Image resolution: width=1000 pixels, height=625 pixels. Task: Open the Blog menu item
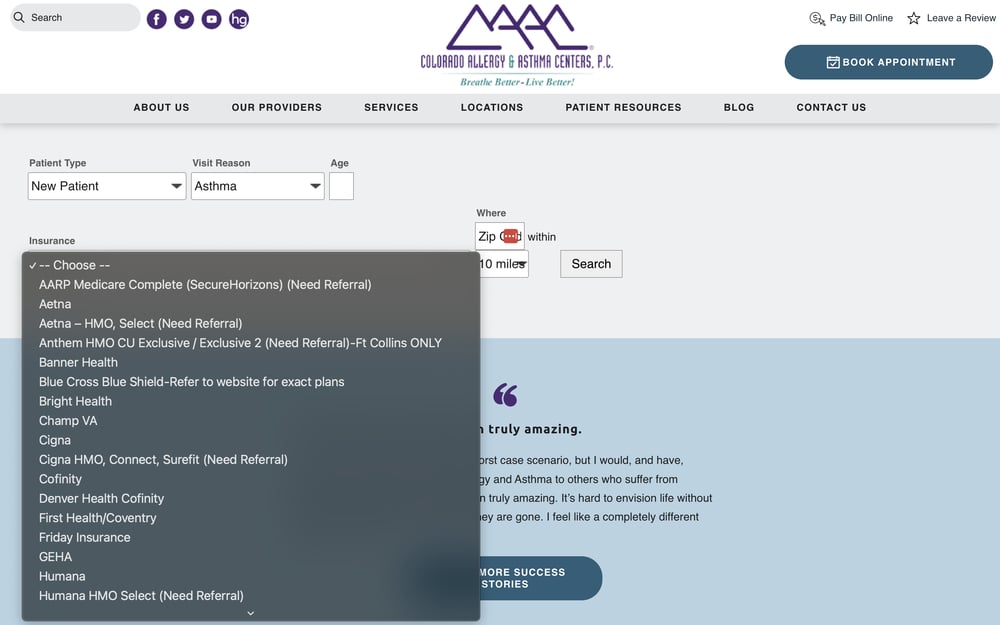pyautogui.click(x=739, y=107)
